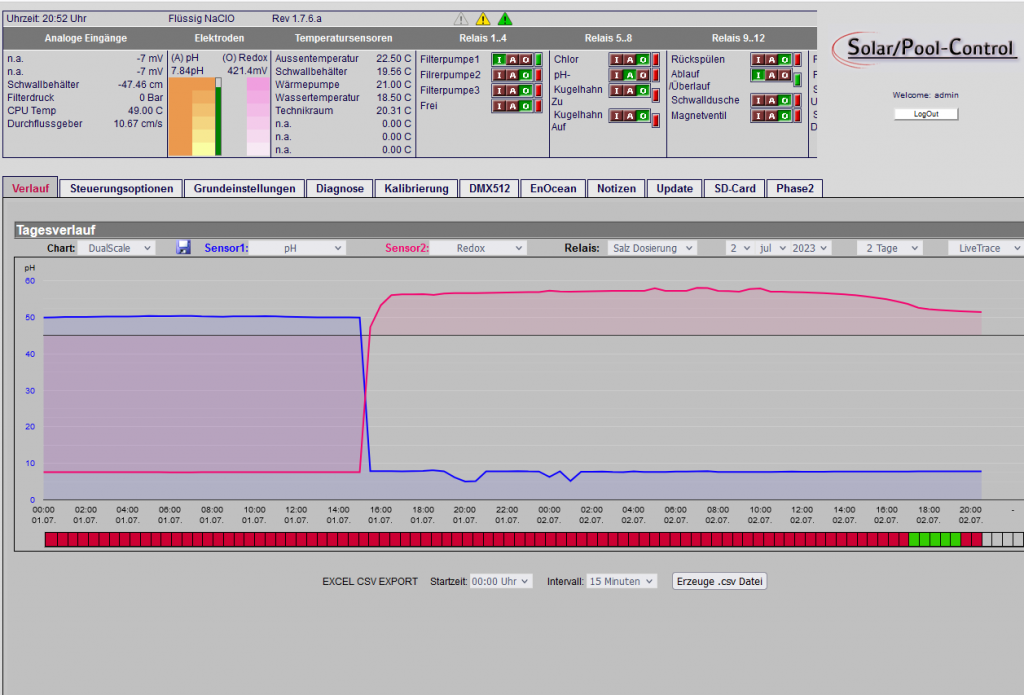Set Ablauf/Überlauf relay to O (off)
The width and height of the screenshot is (1024, 695).
(x=784, y=75)
